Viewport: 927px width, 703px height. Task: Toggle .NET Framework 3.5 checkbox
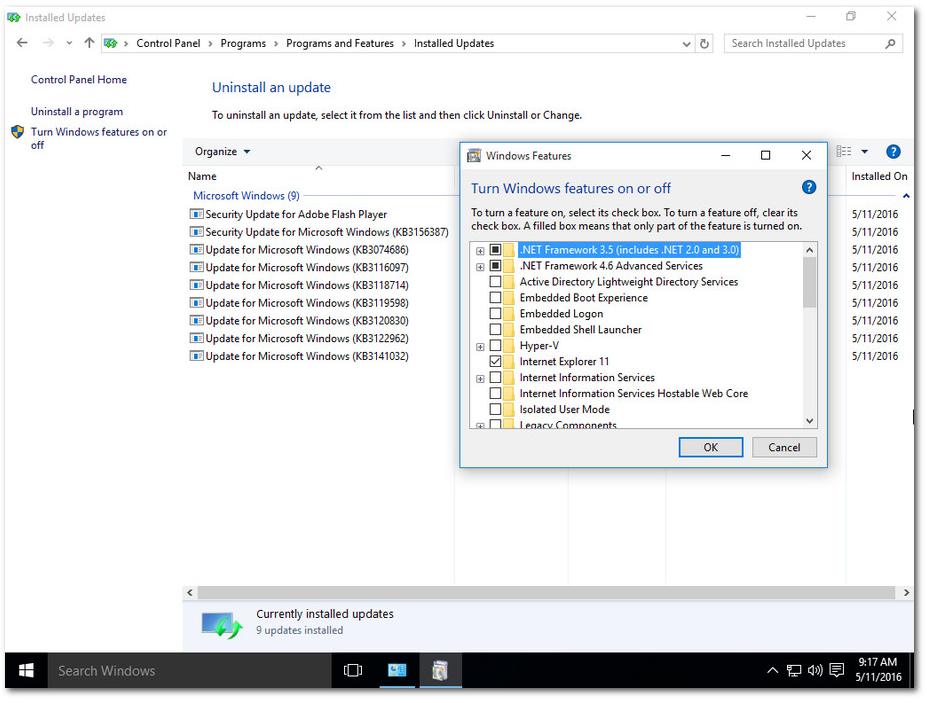(x=495, y=250)
